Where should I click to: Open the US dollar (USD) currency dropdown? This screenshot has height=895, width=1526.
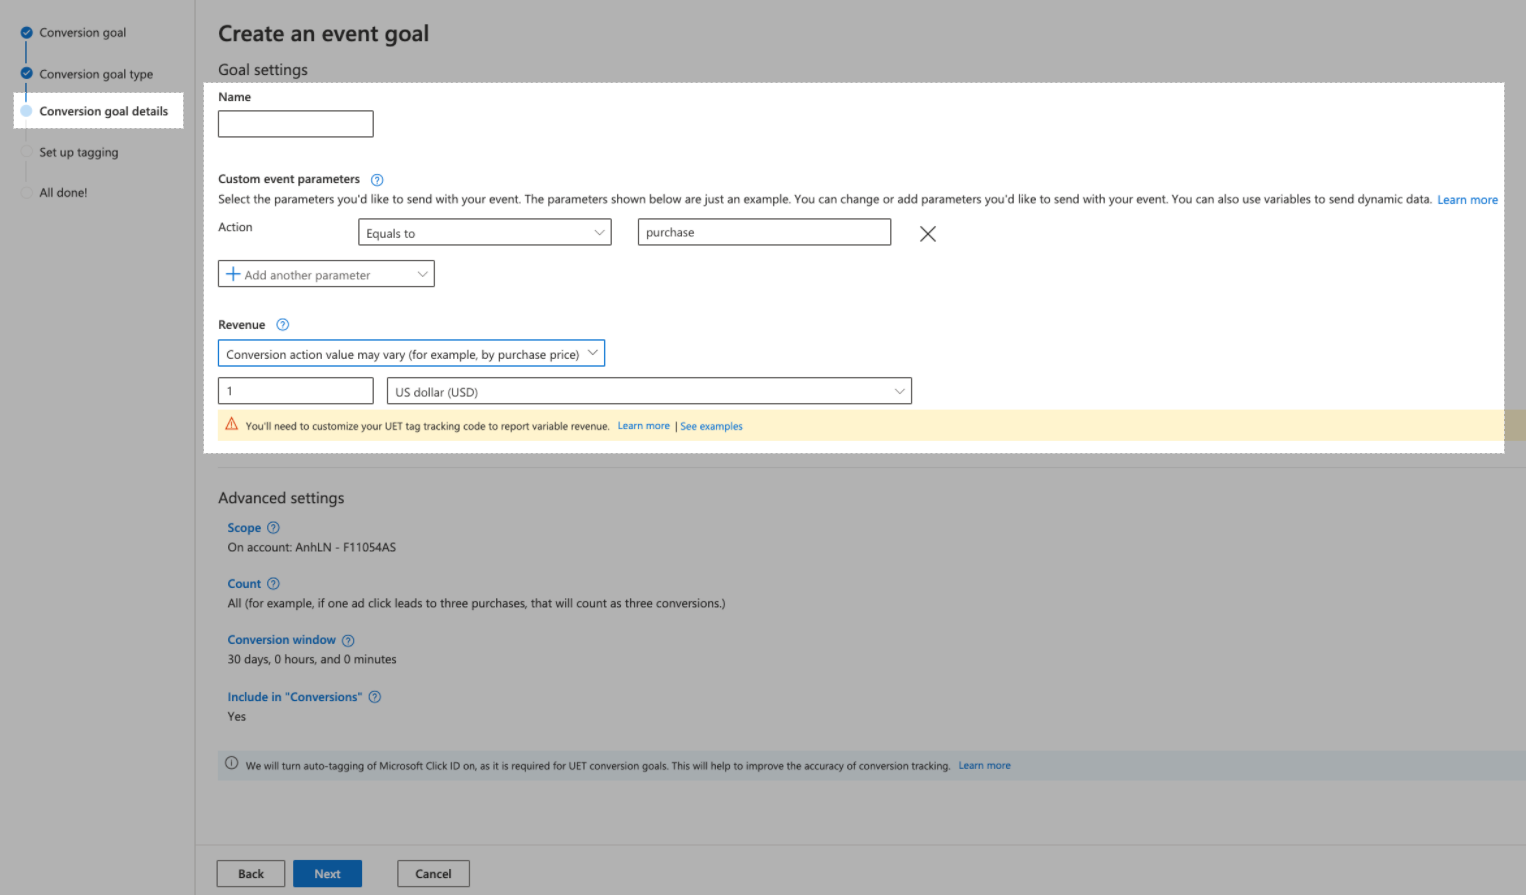point(649,391)
